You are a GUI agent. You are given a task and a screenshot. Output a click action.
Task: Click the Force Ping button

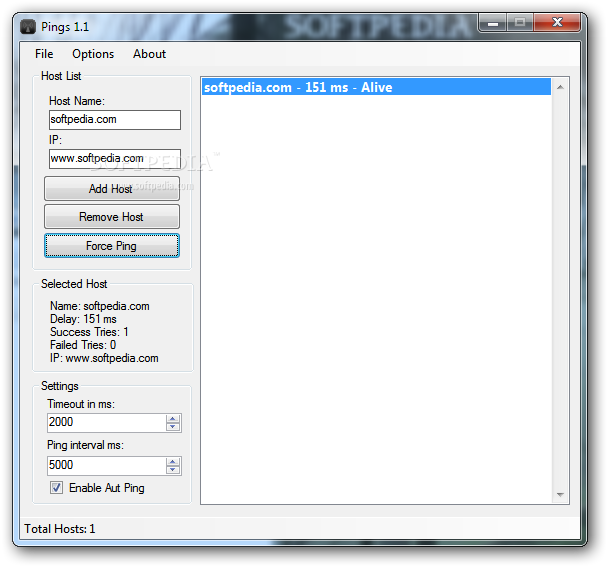[x=112, y=245]
